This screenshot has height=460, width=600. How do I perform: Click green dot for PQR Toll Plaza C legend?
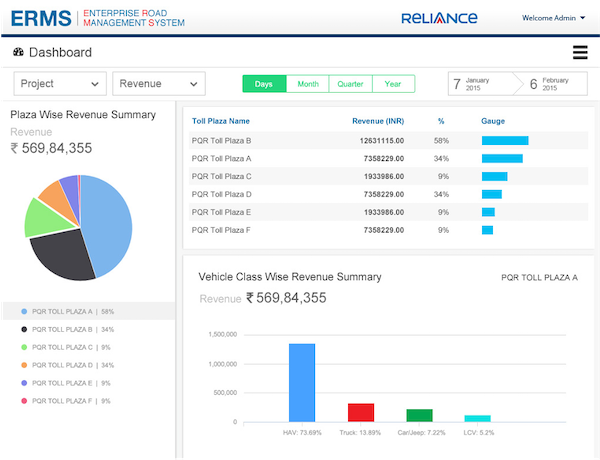point(22,347)
